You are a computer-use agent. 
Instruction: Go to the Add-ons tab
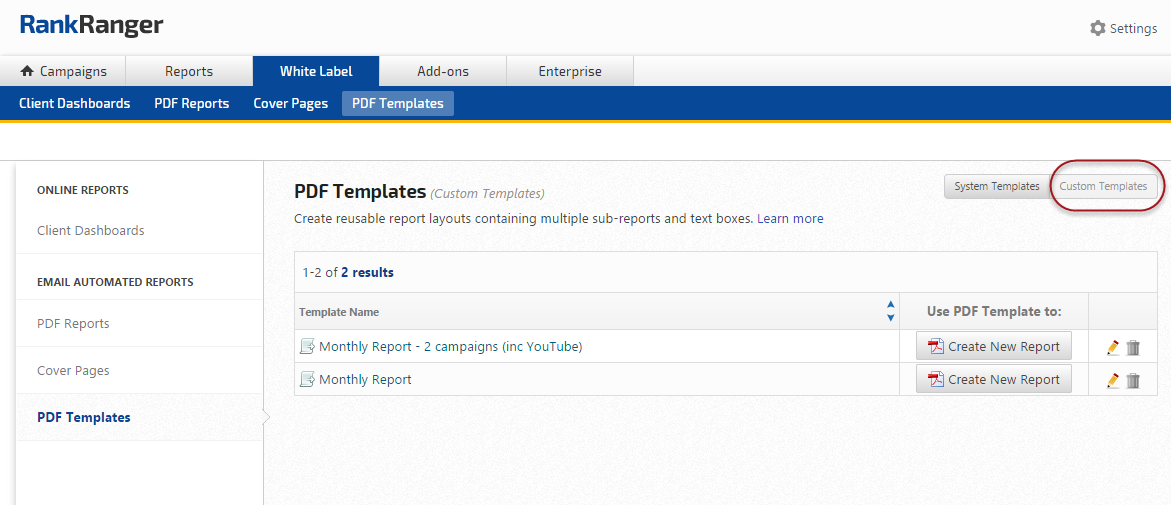click(443, 71)
